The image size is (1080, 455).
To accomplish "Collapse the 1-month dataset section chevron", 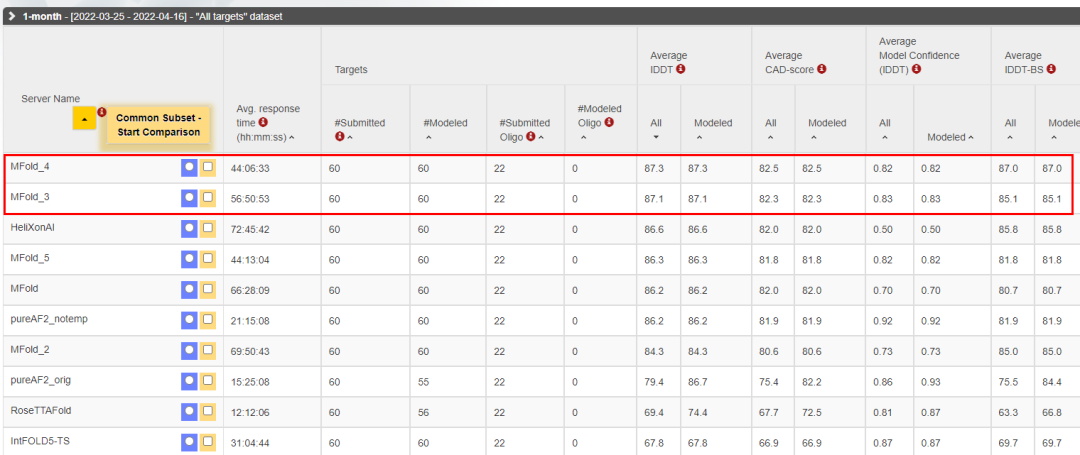I will tap(11, 17).
